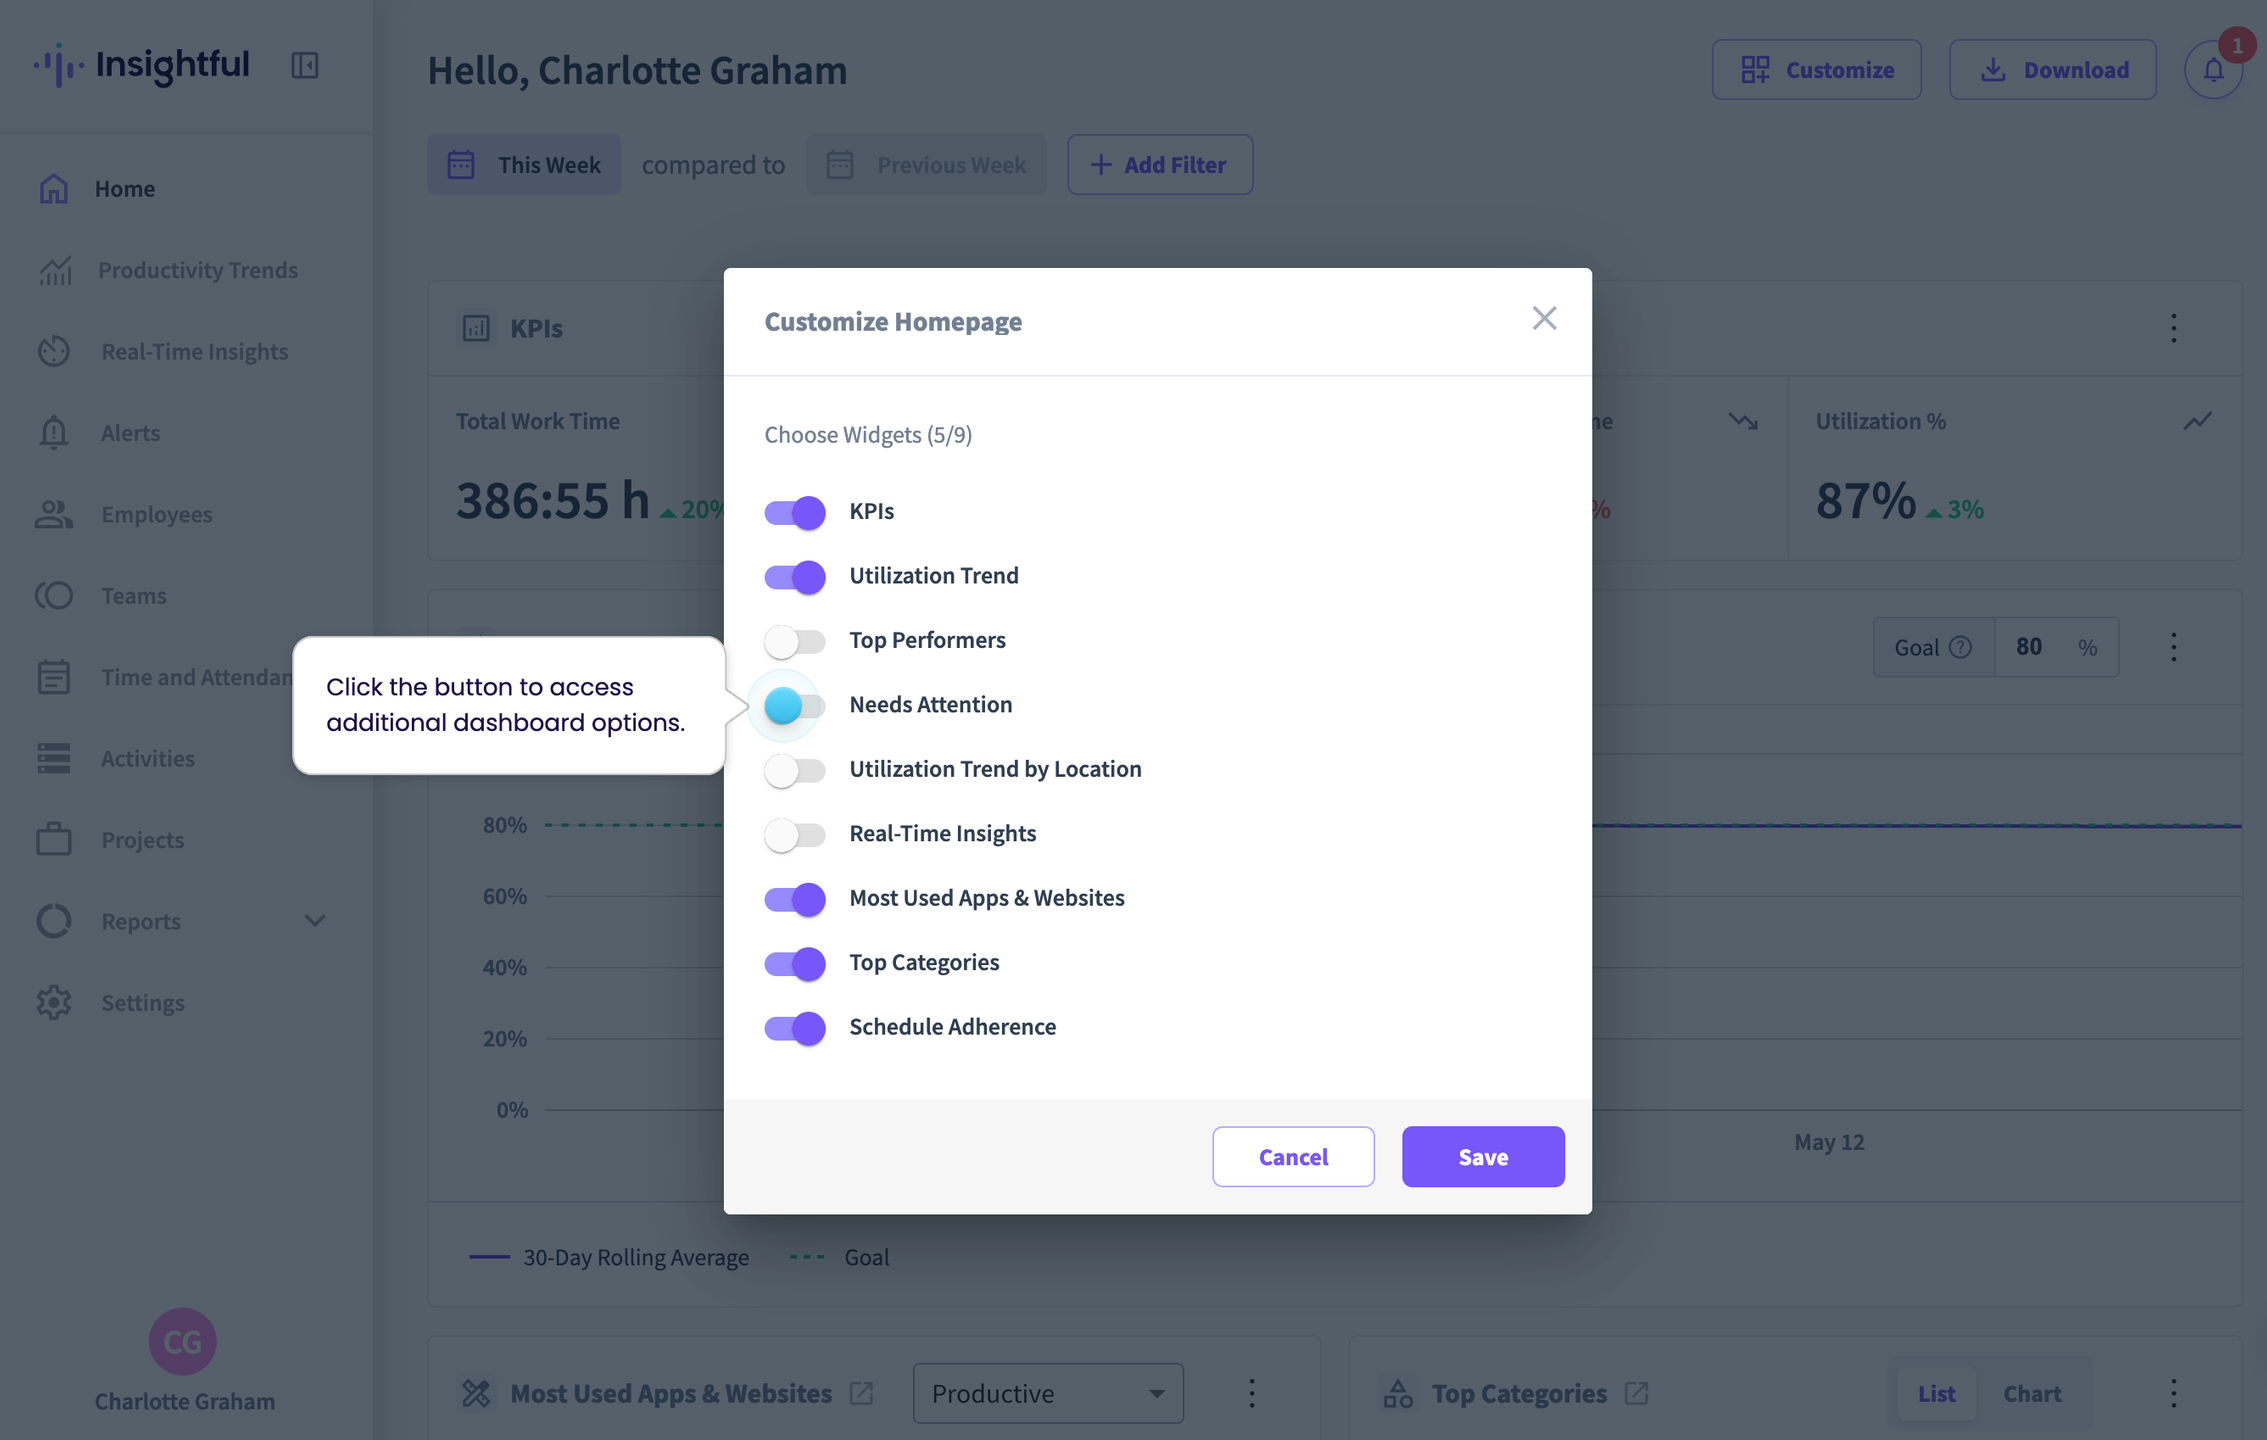
Task: Save the widget selection
Action: pos(1483,1157)
